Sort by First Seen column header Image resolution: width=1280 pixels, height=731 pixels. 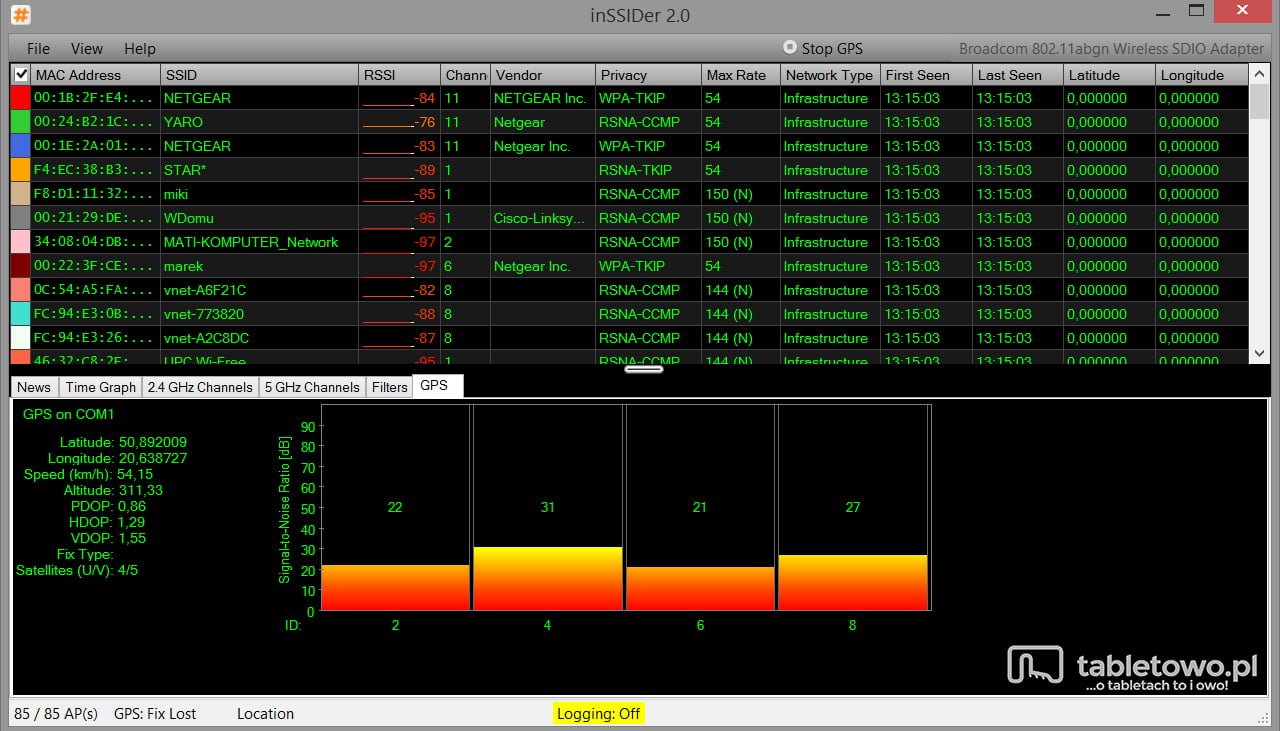coord(927,75)
